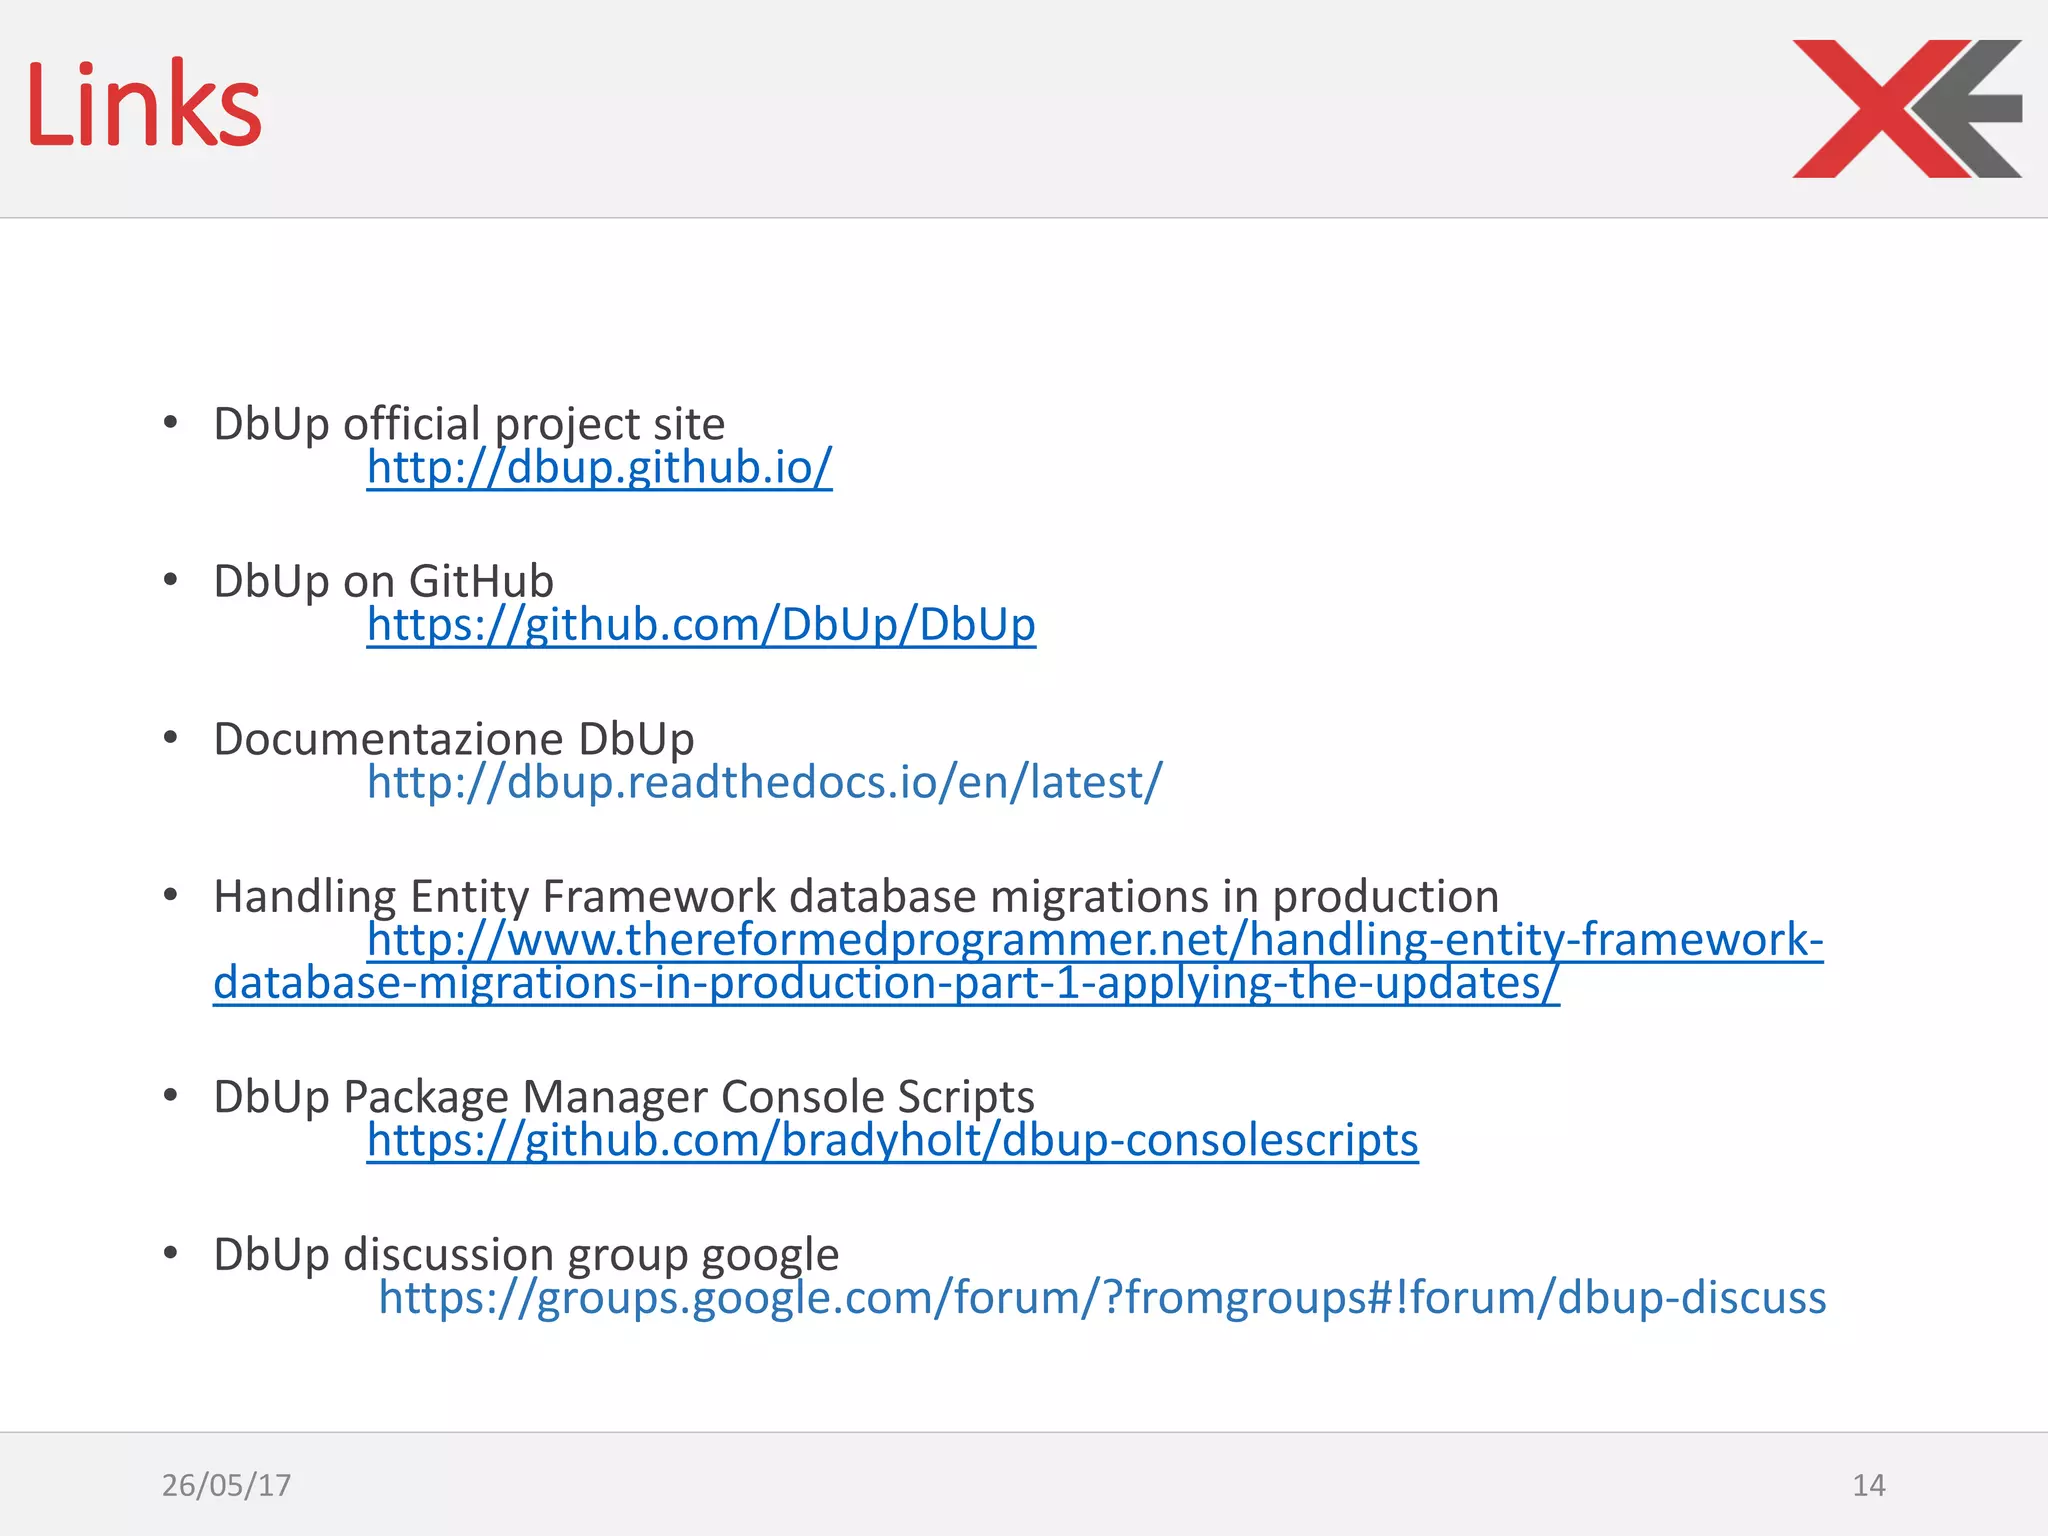Open the bradyholt dbup-consolescripts GitHub link
Viewport: 2048px width, 1536px height.
click(892, 1140)
